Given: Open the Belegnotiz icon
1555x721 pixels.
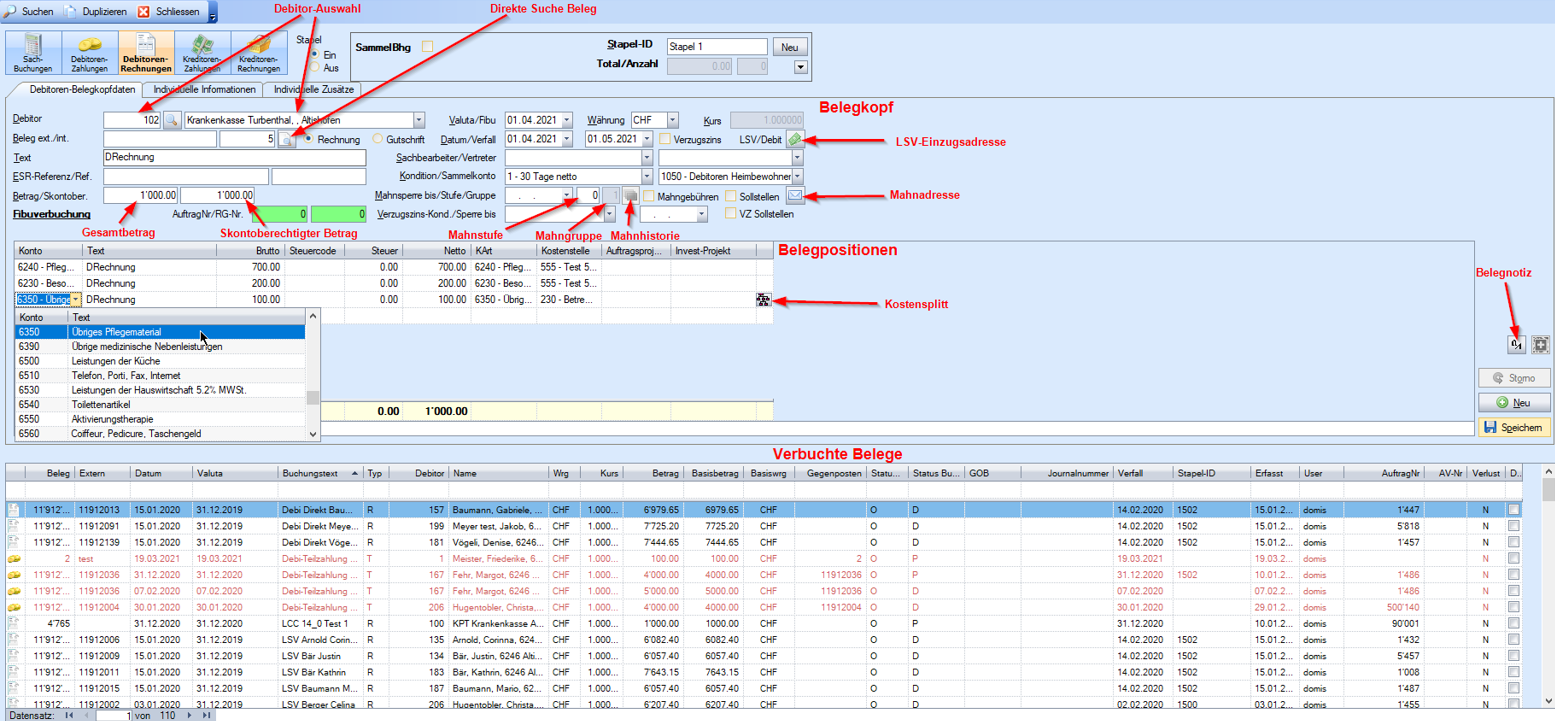Looking at the screenshot, I should [x=1517, y=344].
